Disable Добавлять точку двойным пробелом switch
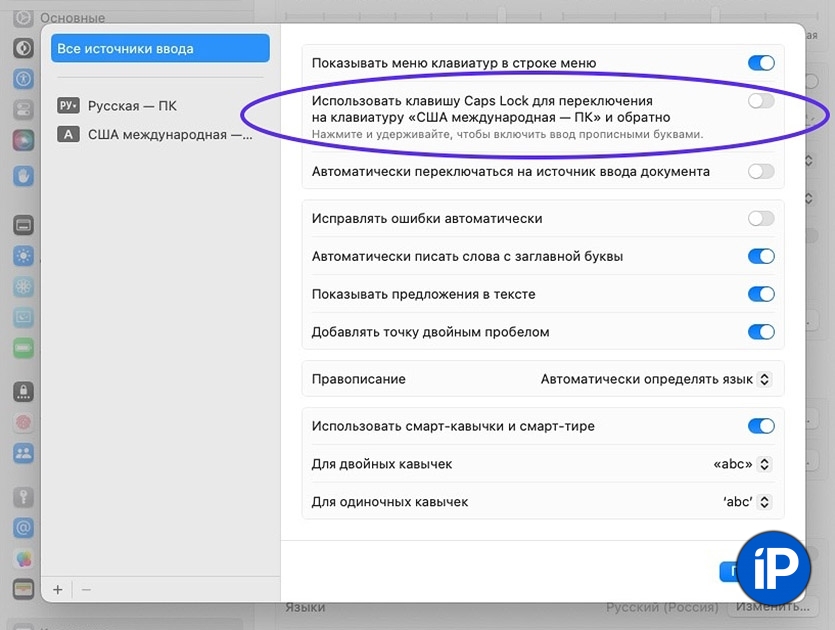The image size is (835, 630). tap(761, 332)
